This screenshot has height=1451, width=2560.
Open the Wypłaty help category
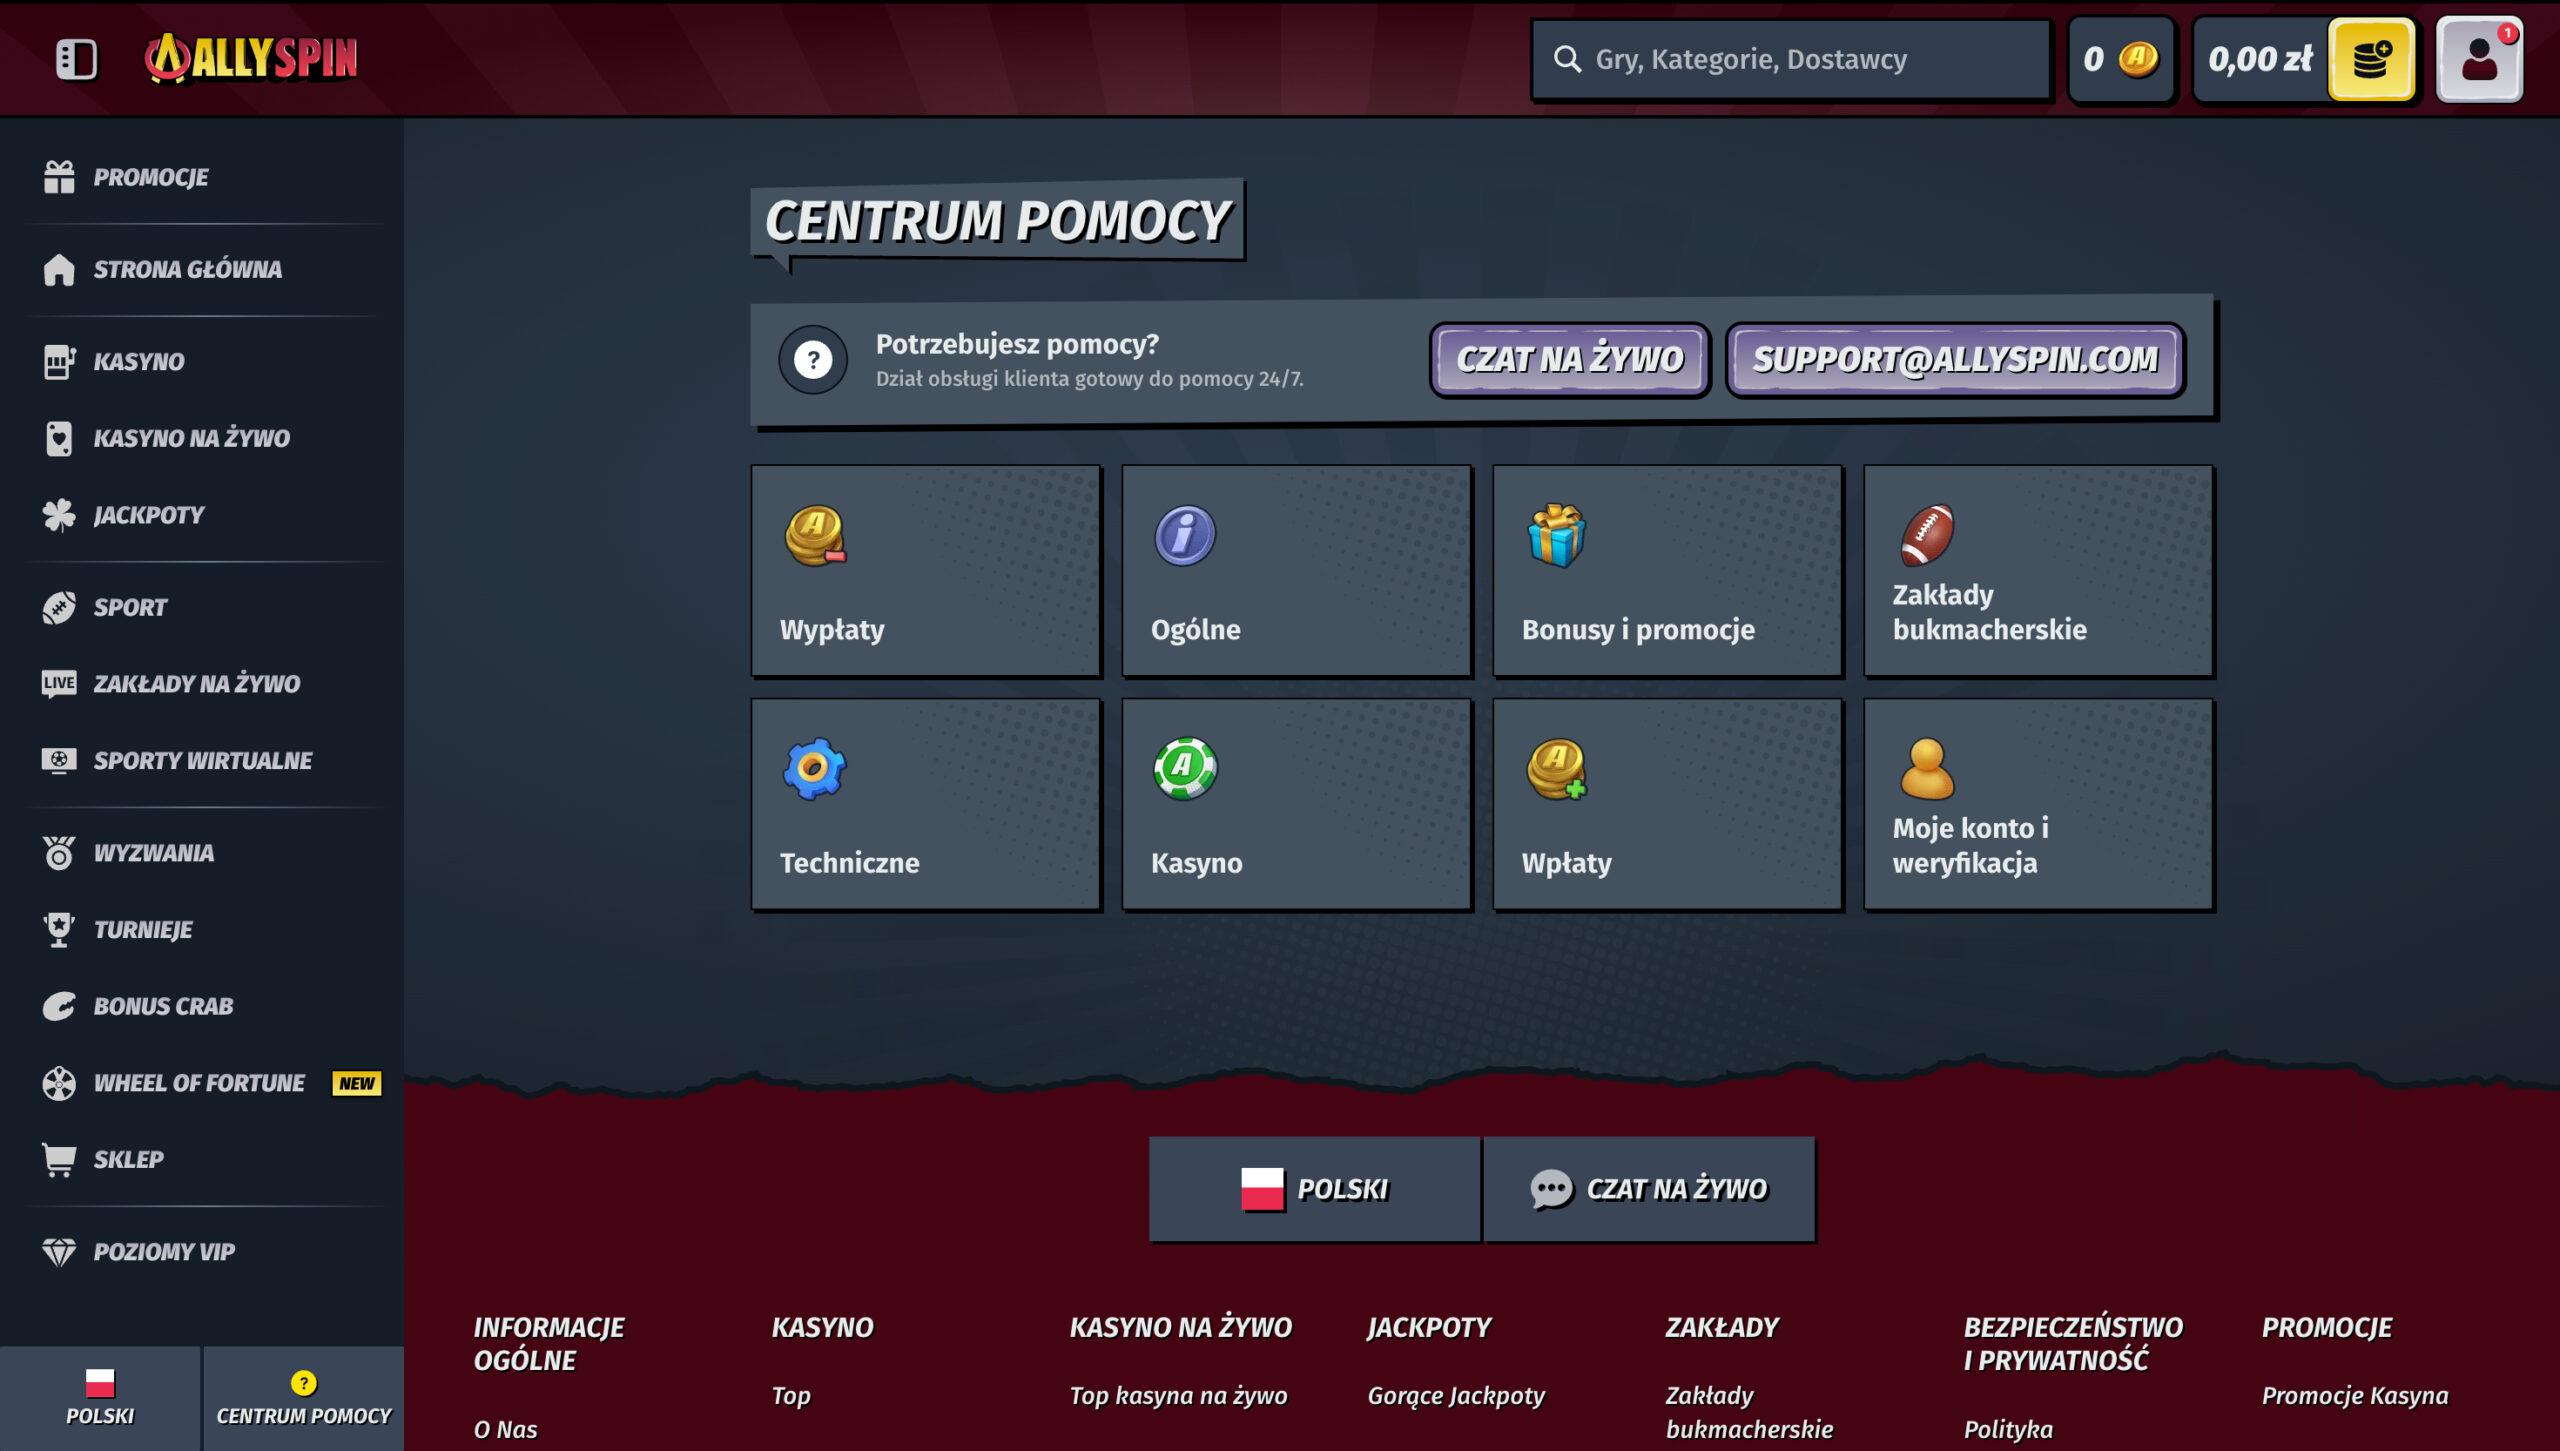[926, 571]
